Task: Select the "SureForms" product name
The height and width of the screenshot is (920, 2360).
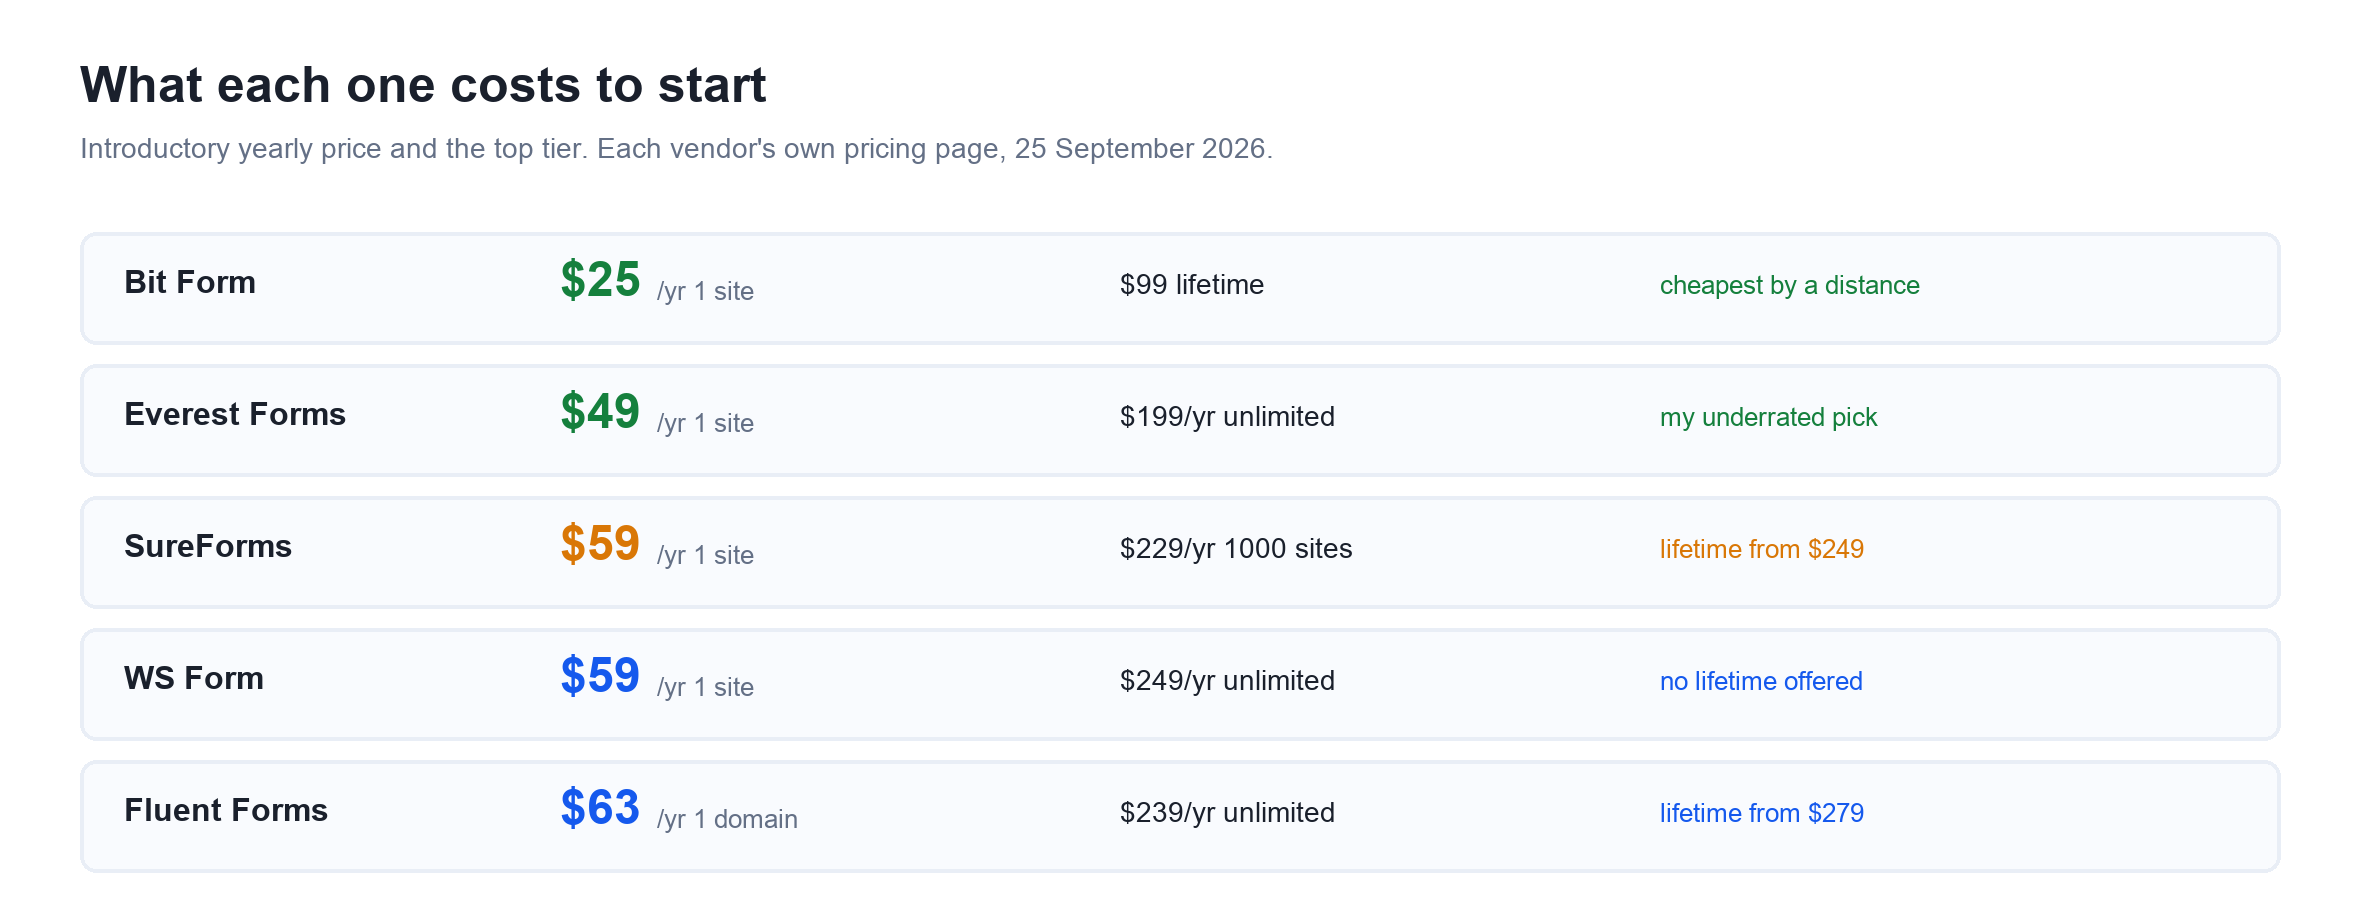Action: tap(208, 546)
